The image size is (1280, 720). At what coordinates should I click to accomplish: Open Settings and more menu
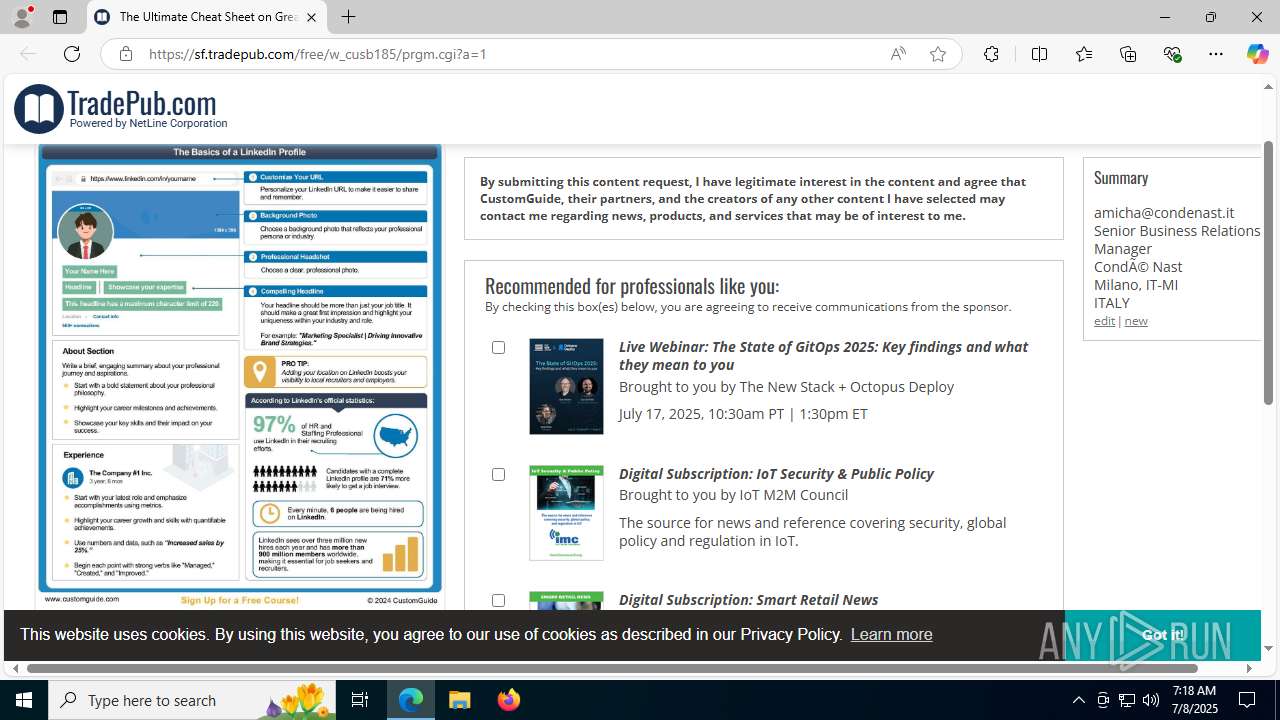tap(1216, 54)
